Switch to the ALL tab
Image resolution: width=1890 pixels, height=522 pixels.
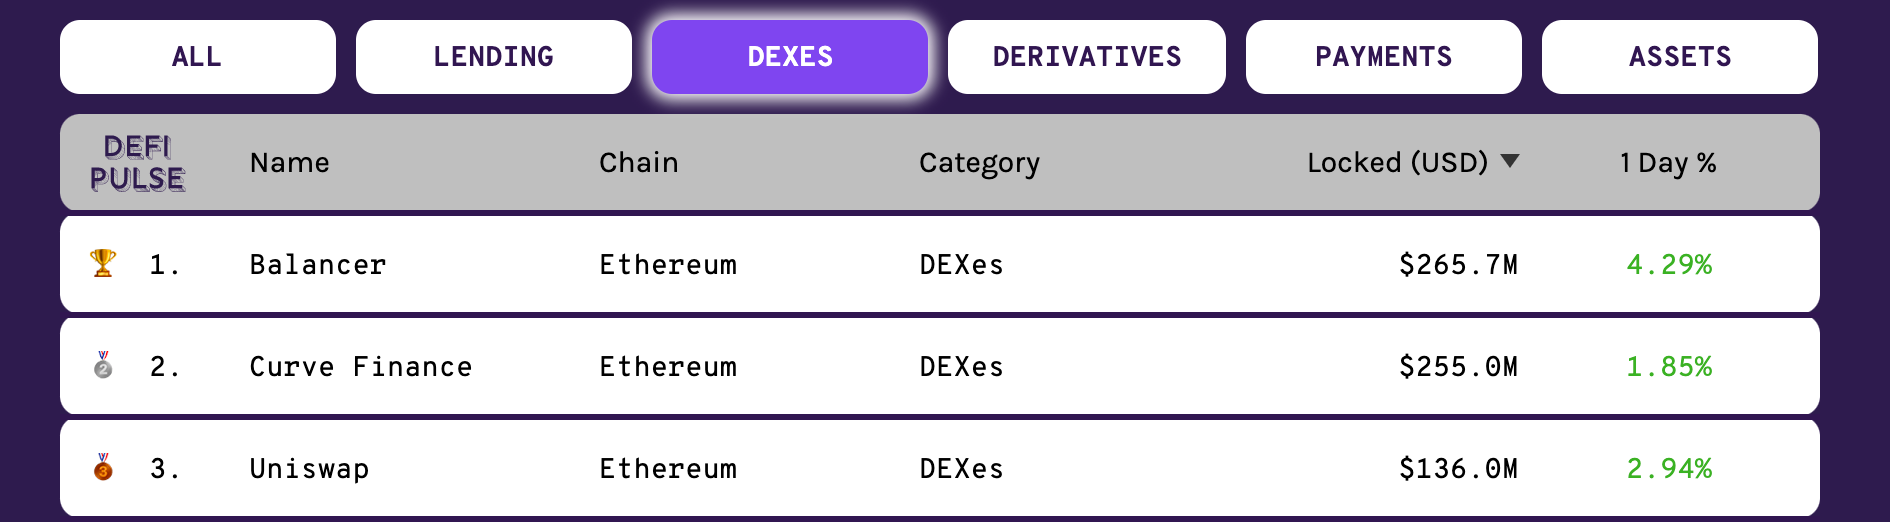[x=198, y=57]
